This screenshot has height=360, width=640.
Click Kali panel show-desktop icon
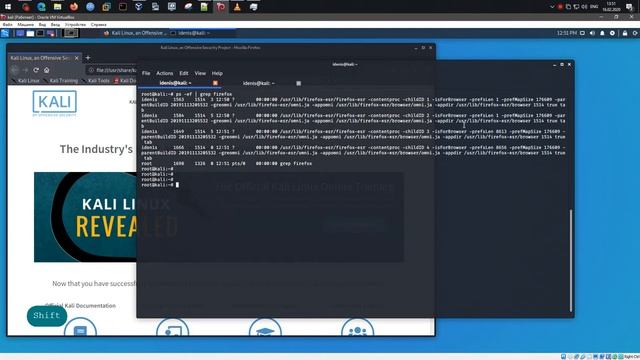click(x=20, y=33)
